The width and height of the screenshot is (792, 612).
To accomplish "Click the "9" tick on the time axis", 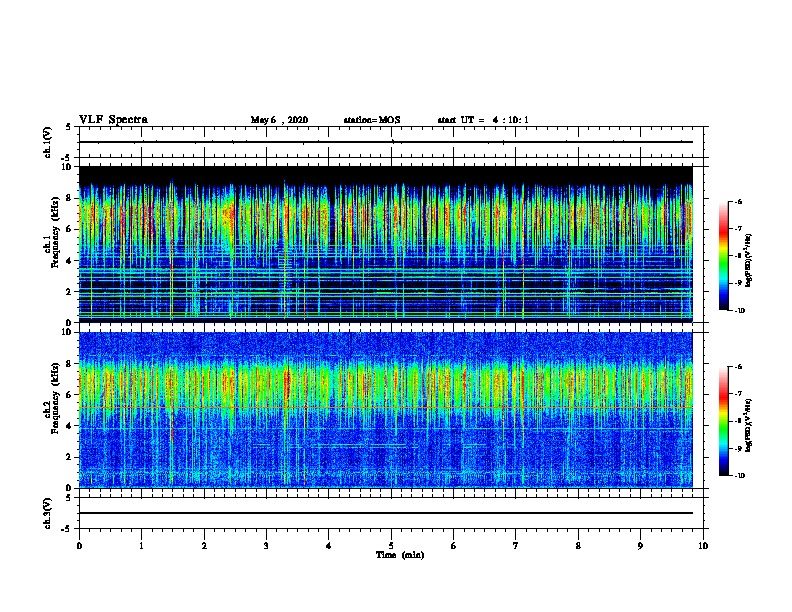I will click(640, 546).
